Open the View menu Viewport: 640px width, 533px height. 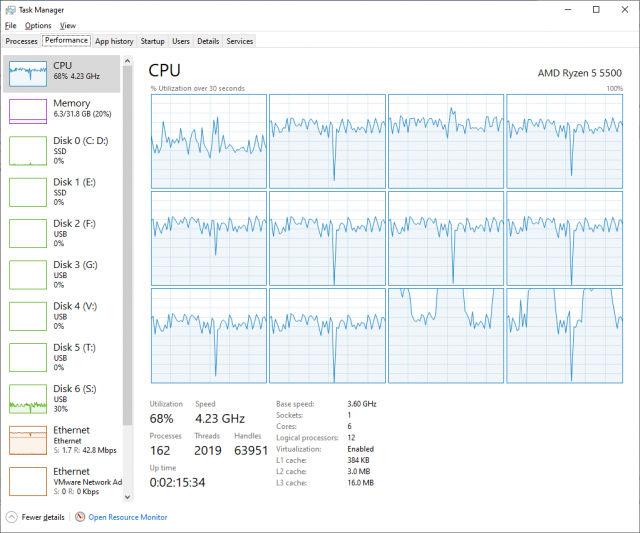coord(68,25)
